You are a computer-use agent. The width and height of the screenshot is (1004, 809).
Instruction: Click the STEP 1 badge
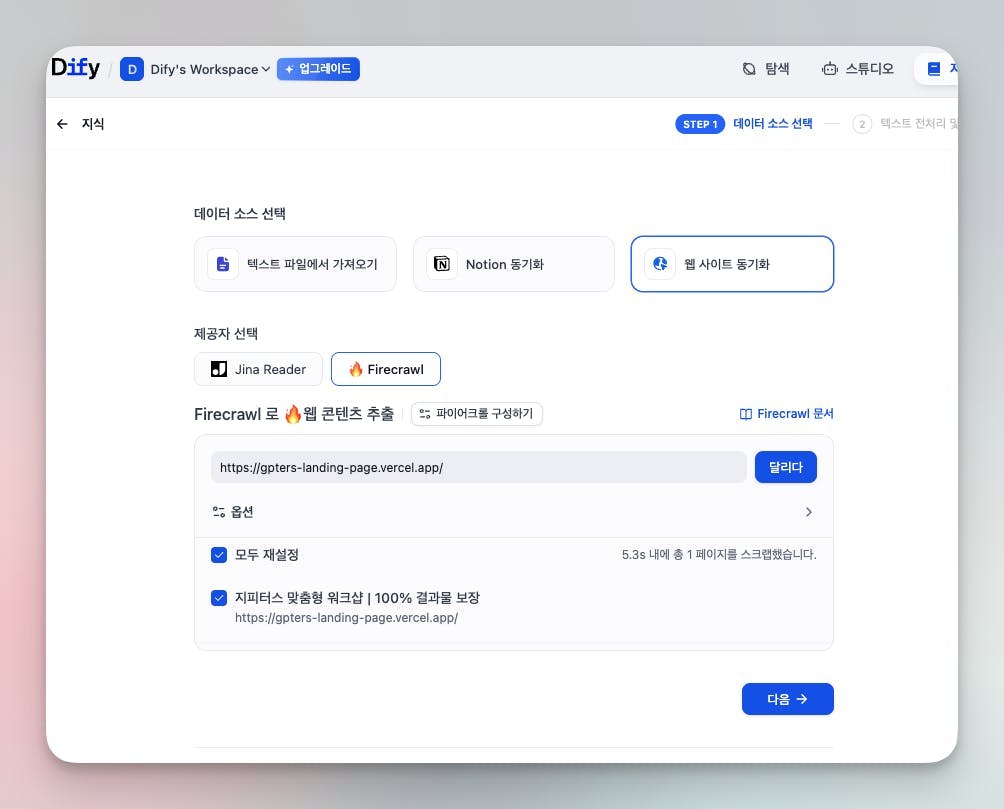pos(700,124)
